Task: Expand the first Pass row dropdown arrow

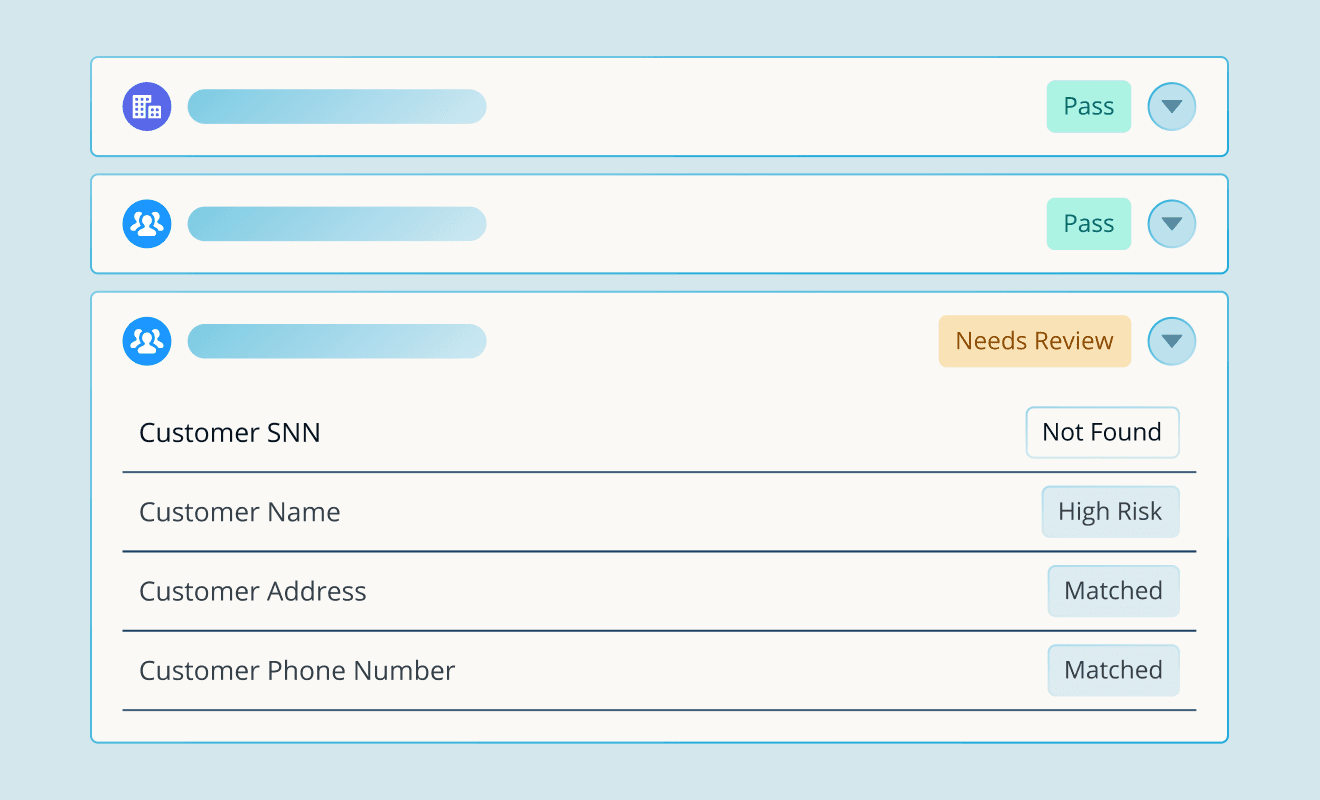Action: (1171, 107)
